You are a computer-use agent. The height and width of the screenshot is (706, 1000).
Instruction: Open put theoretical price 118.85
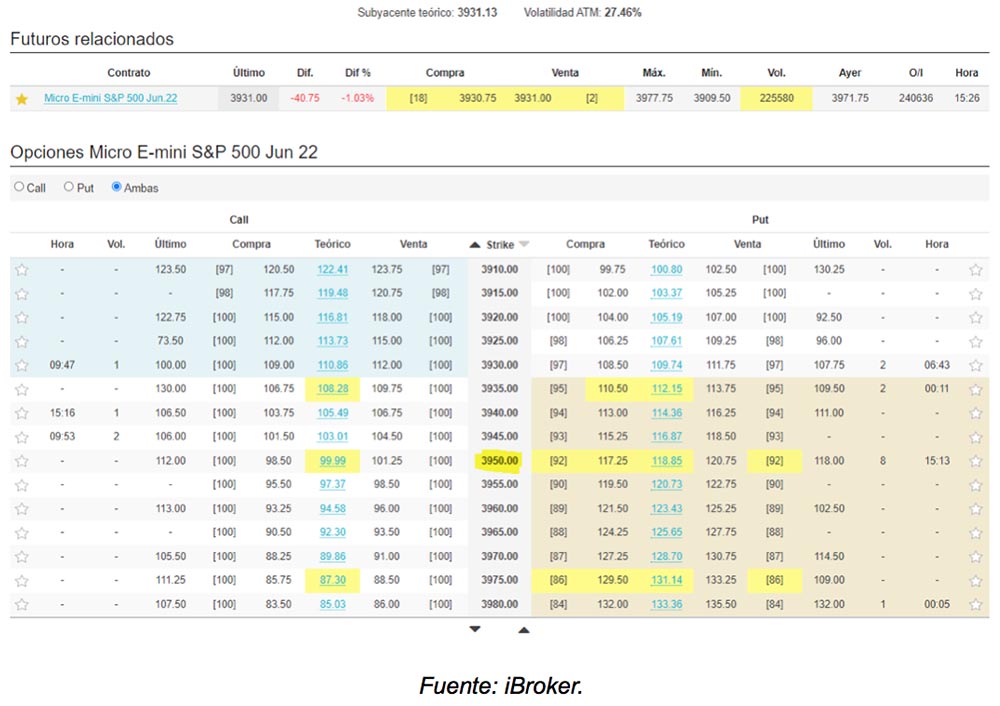pos(666,460)
